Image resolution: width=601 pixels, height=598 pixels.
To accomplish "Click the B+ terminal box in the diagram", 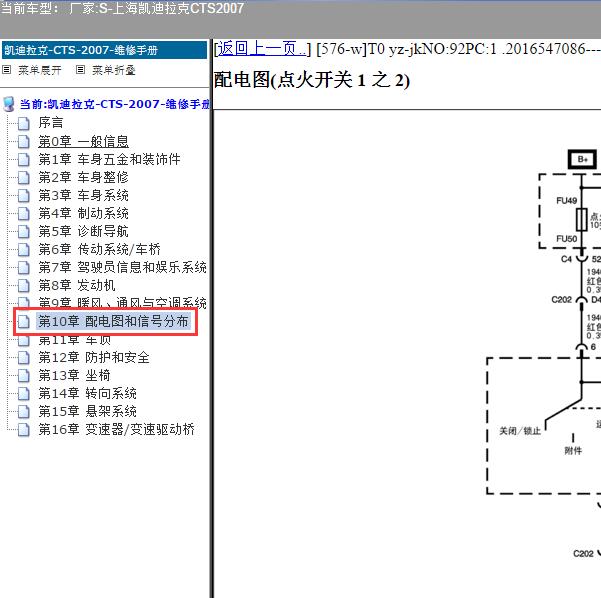I will click(582, 159).
